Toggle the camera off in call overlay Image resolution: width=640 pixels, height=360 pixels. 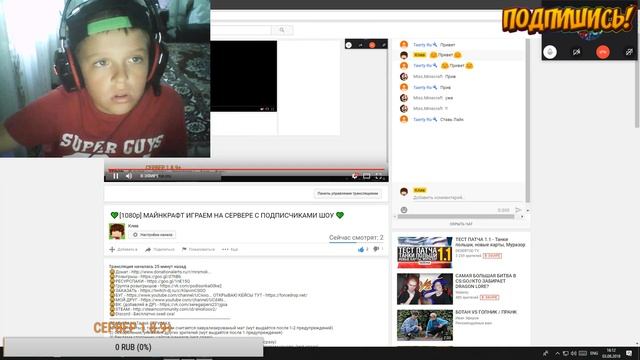[576, 52]
